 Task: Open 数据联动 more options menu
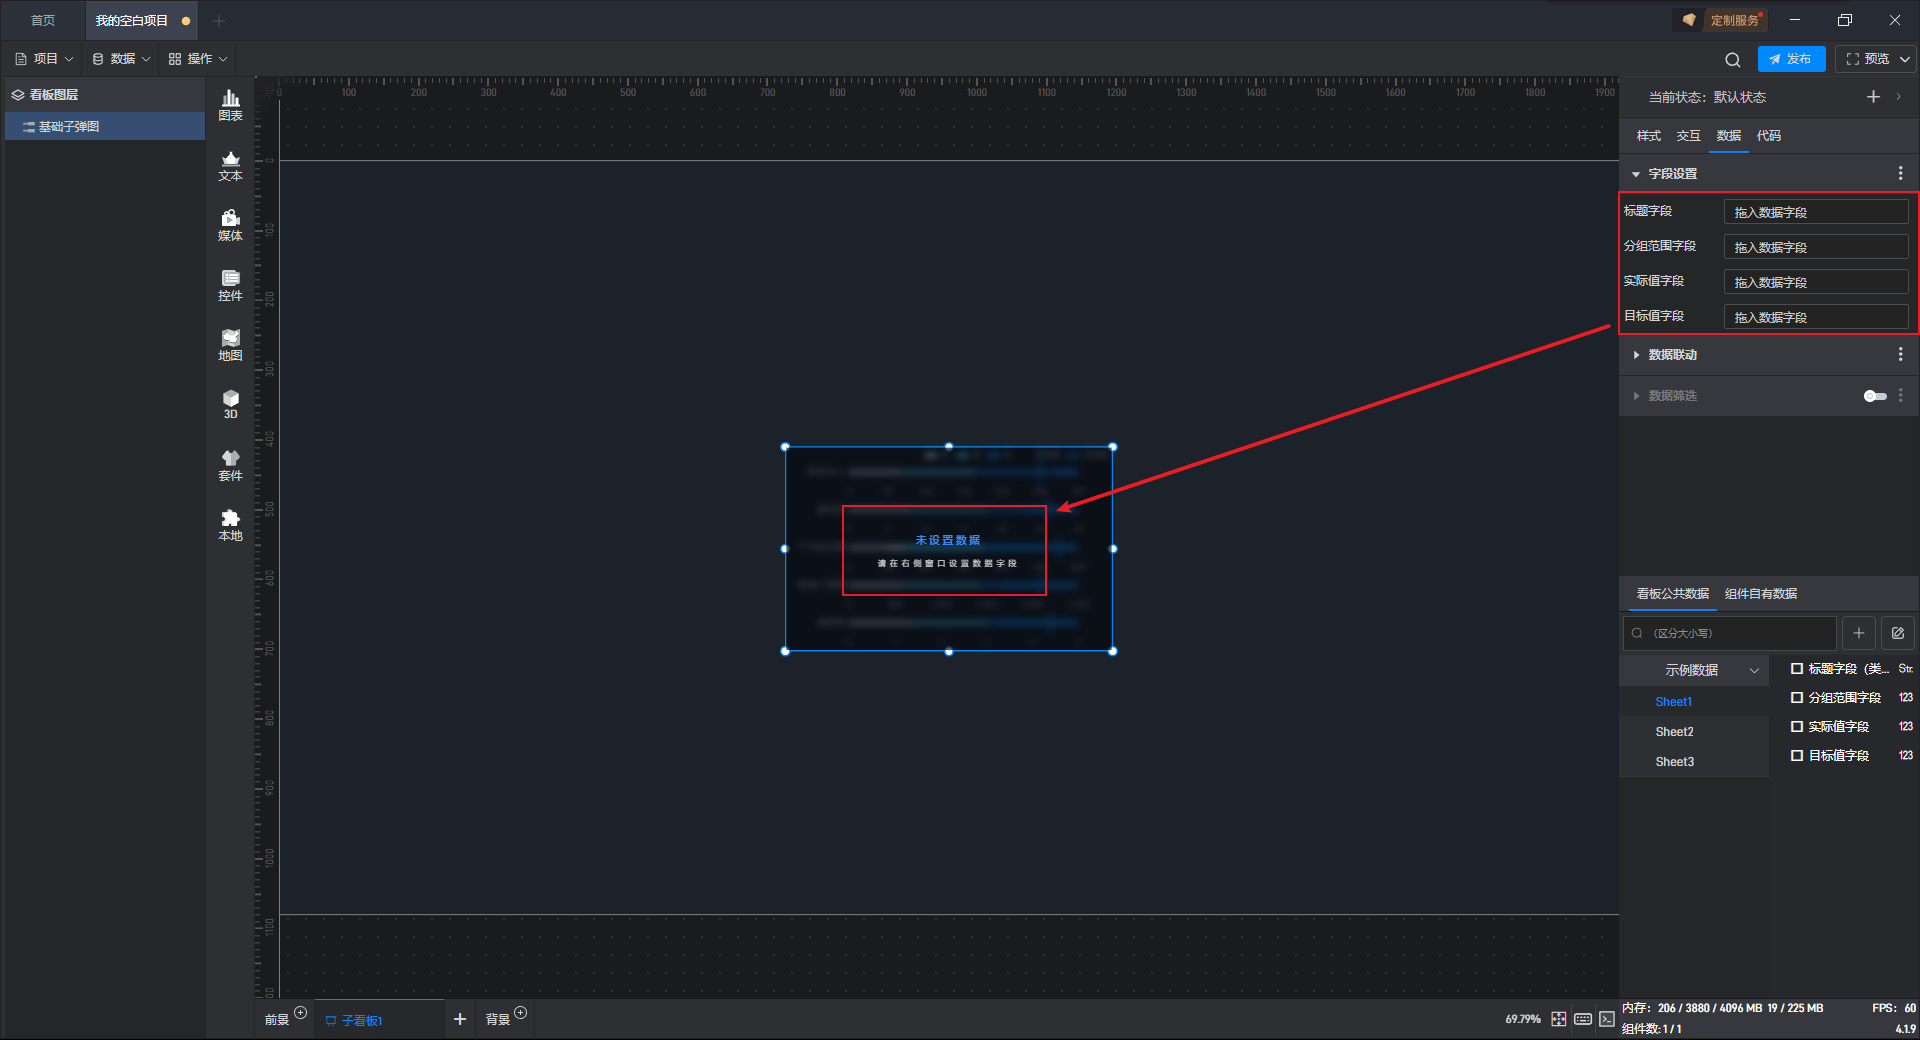click(1901, 355)
